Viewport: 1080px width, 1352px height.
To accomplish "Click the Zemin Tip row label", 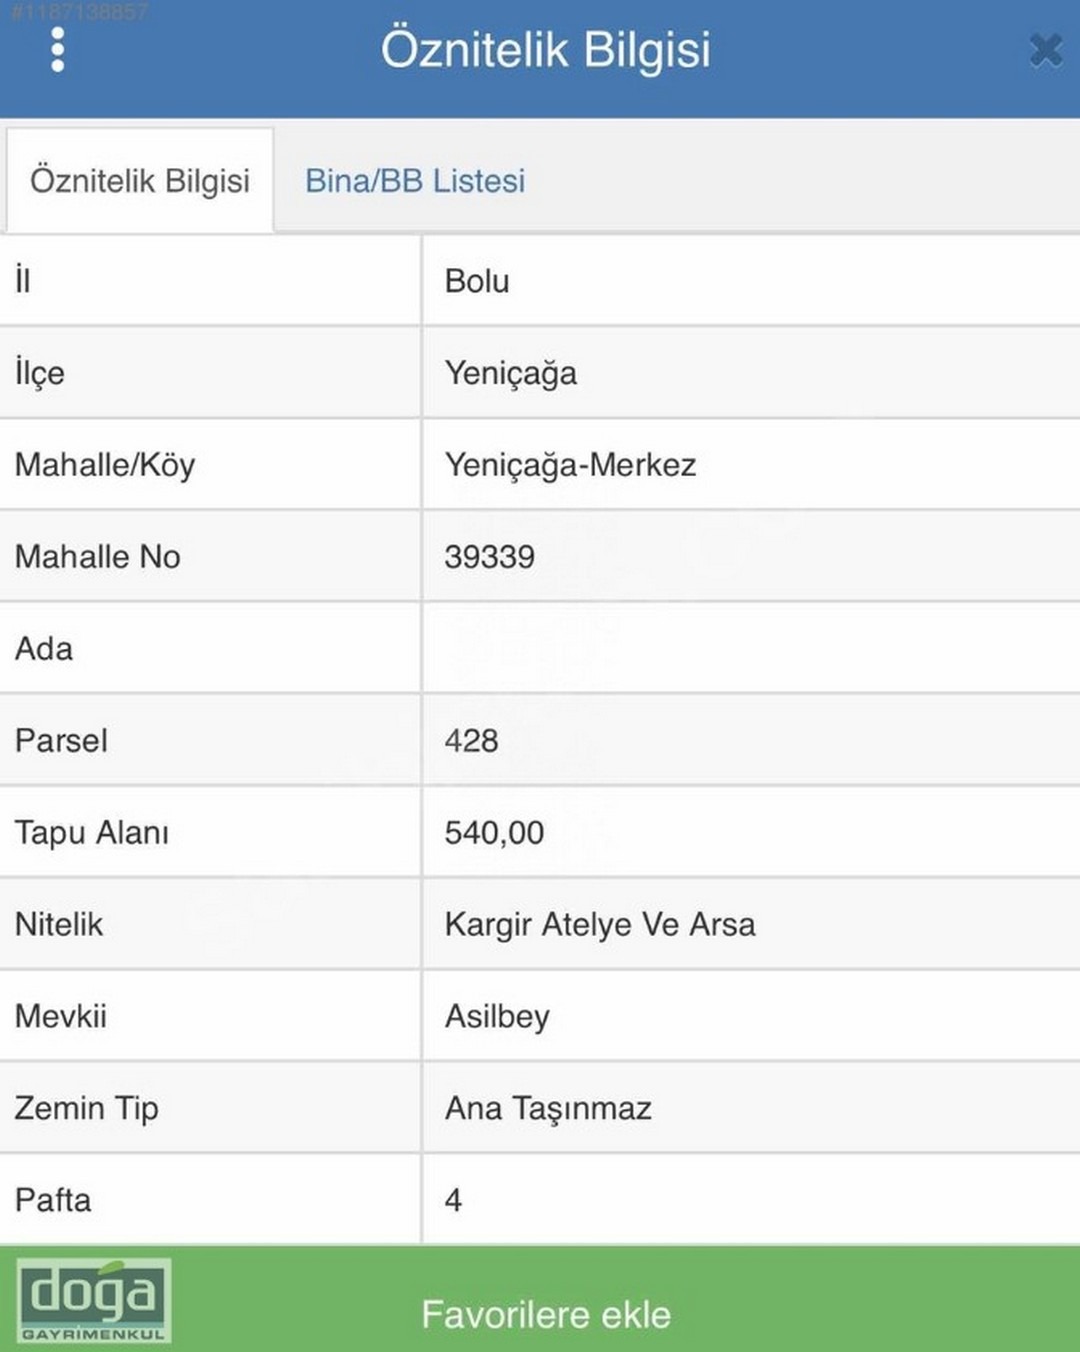I will click(86, 1109).
